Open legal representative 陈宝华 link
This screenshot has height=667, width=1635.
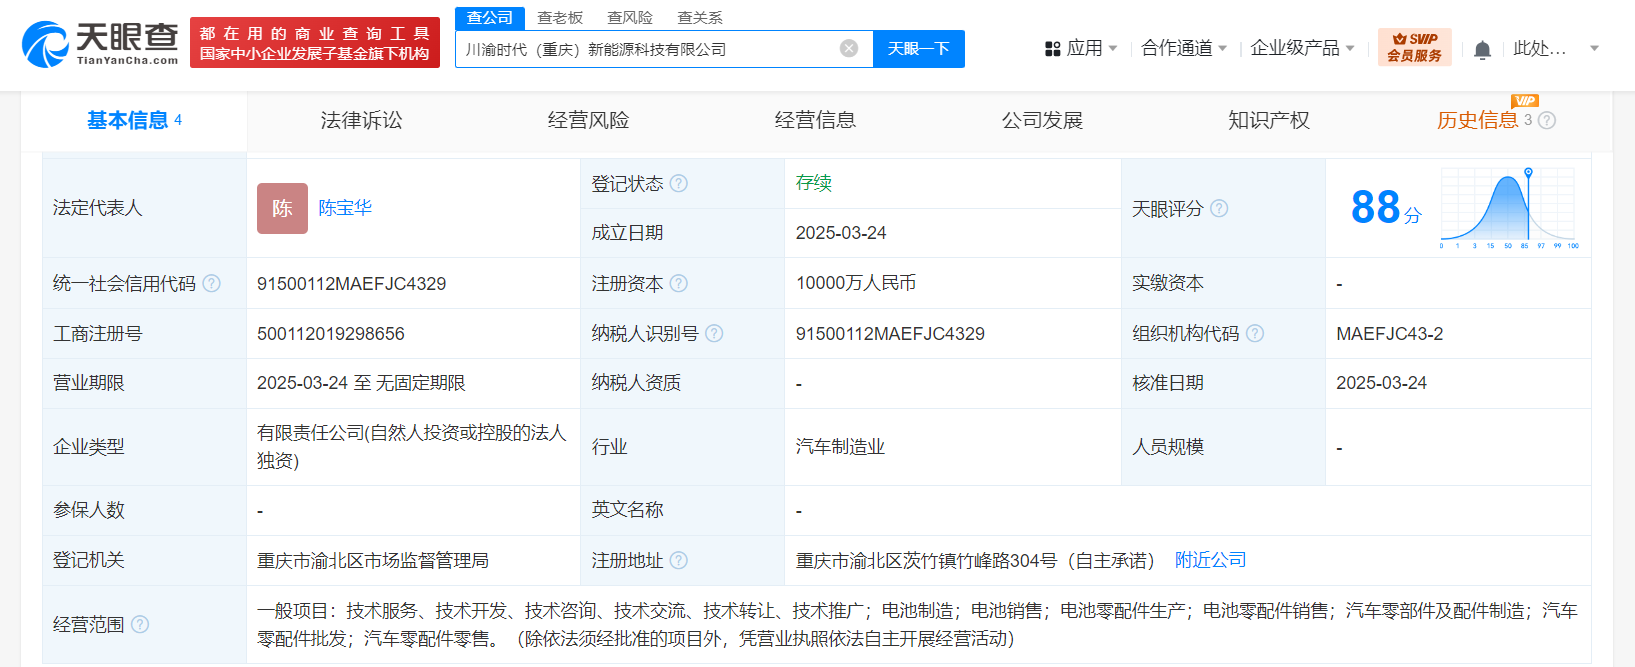pyautogui.click(x=345, y=208)
